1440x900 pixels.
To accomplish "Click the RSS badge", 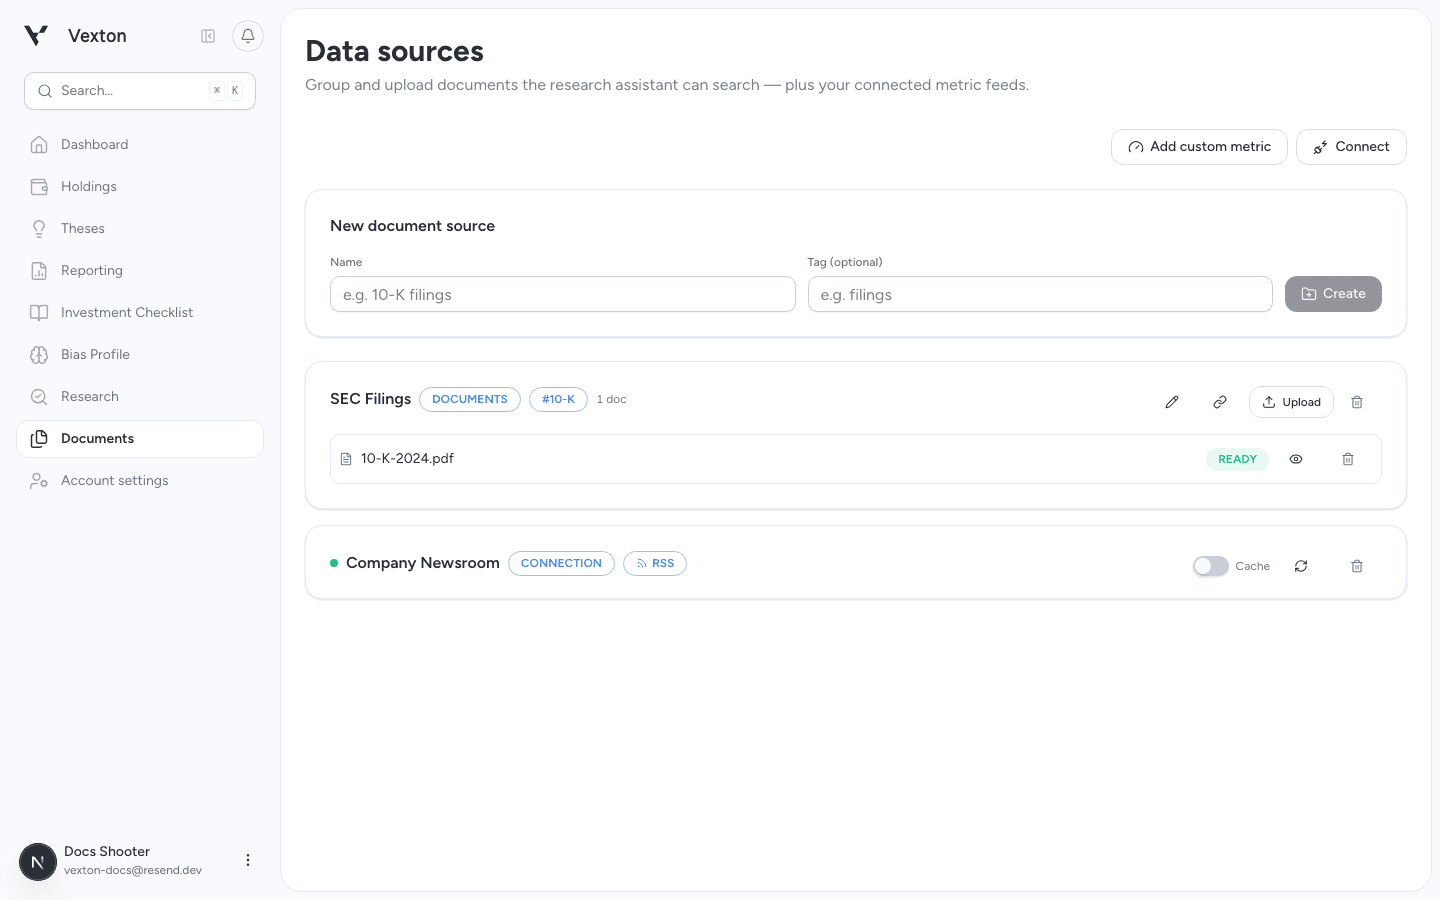I will 655,563.
